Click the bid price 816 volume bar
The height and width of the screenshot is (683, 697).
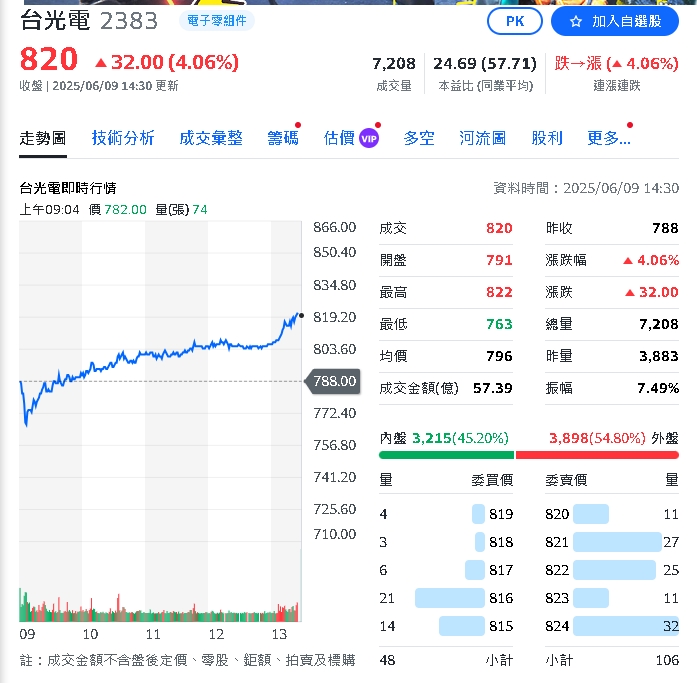pos(449,598)
